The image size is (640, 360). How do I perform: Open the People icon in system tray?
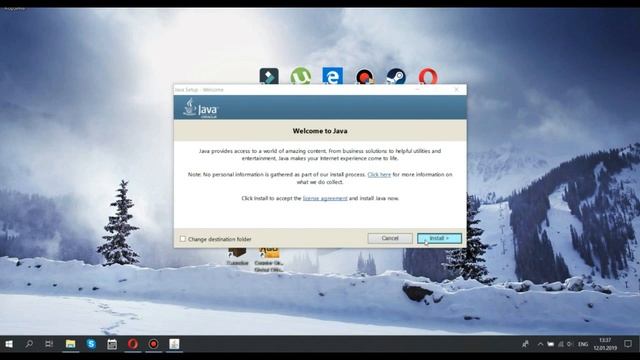pyautogui.click(x=525, y=344)
